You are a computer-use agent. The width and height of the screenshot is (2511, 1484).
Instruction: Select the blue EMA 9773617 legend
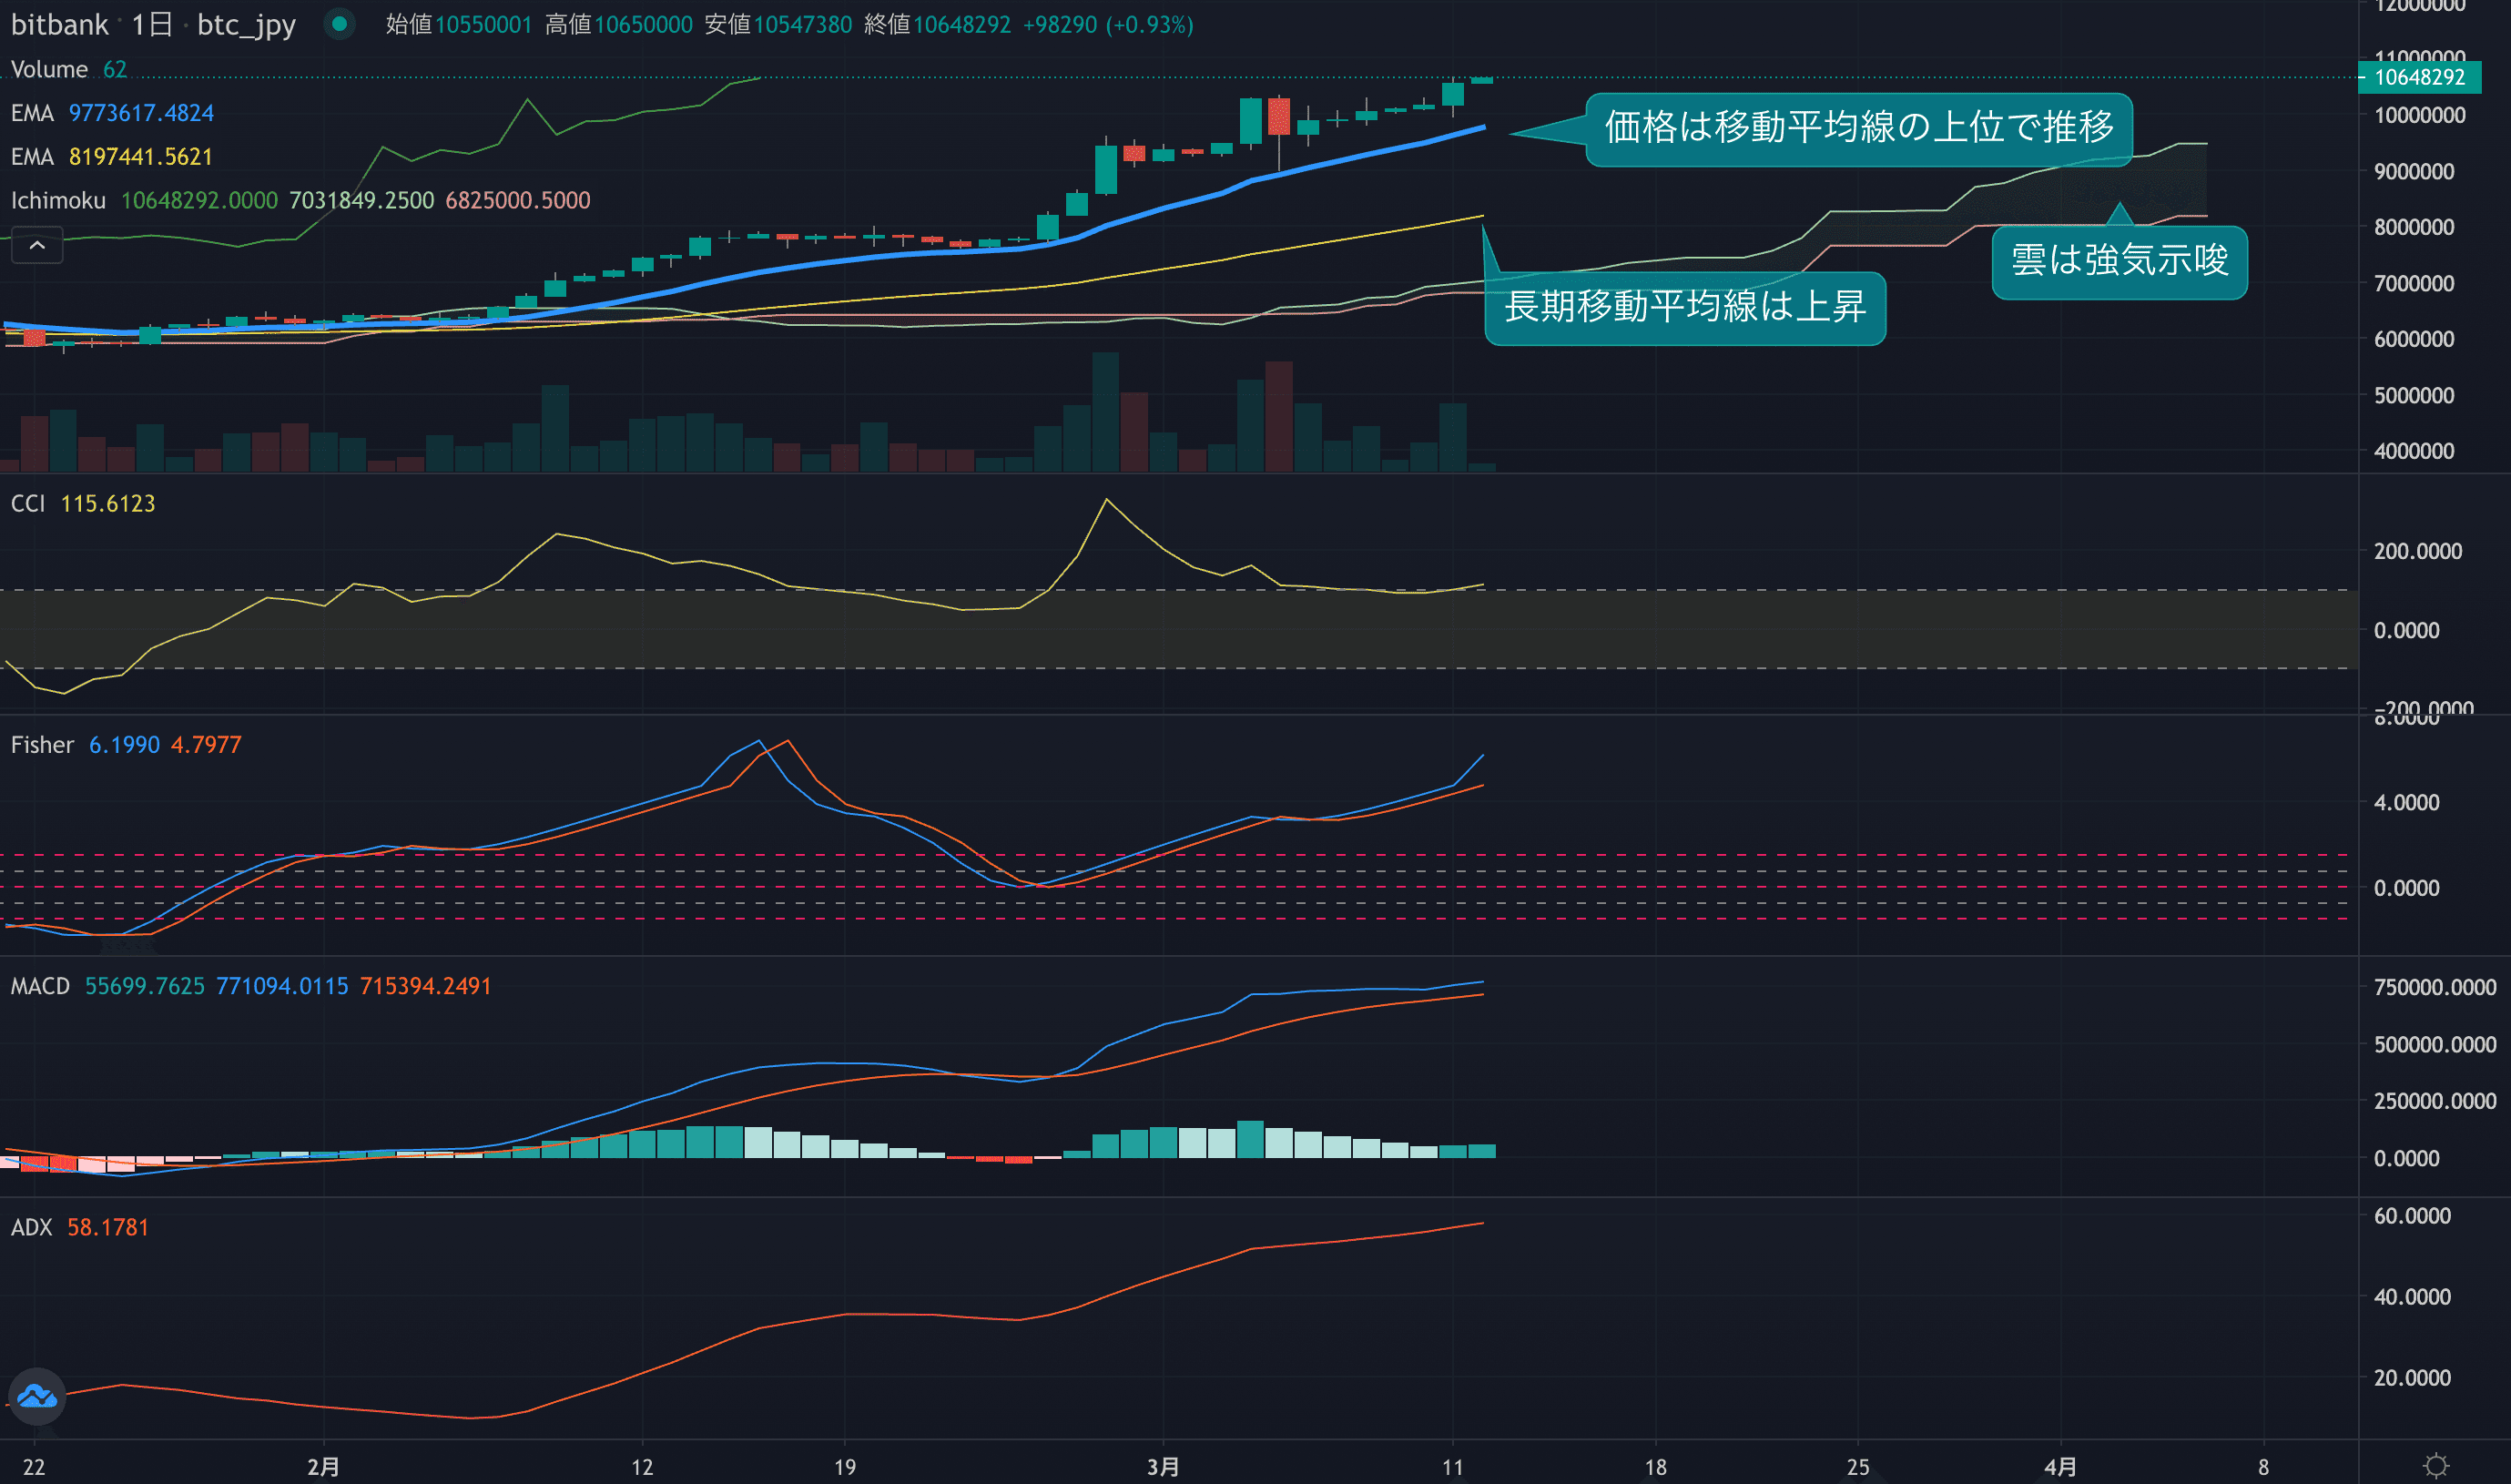pyautogui.click(x=112, y=113)
